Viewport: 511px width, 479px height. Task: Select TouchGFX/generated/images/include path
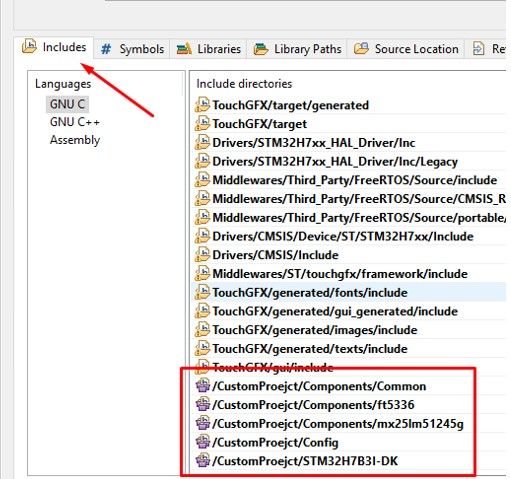(315, 330)
